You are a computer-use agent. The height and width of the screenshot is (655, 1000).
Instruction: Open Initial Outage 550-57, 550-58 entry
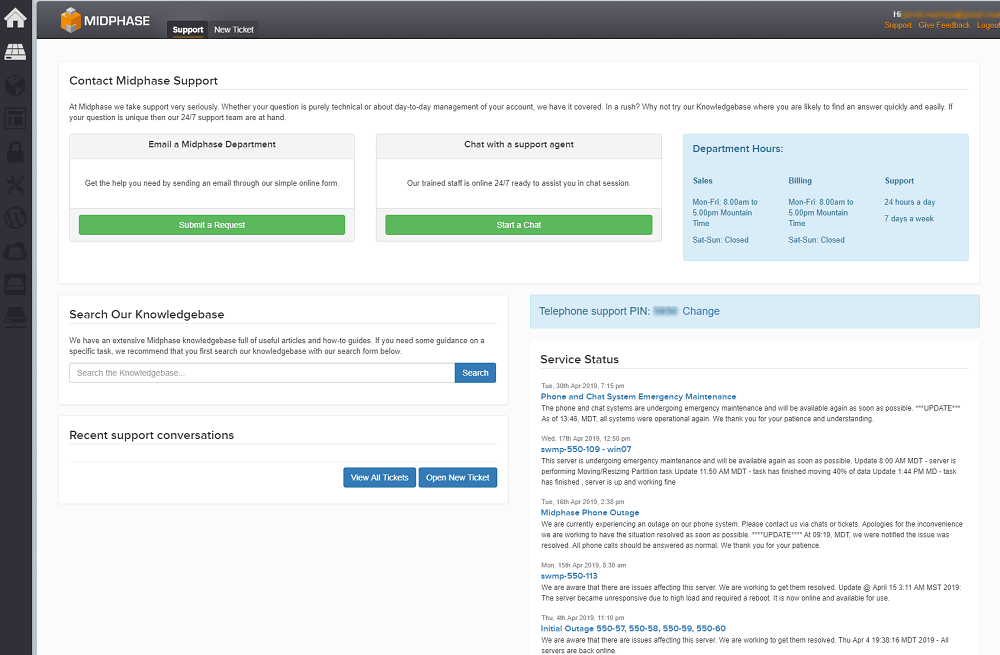click(x=633, y=628)
